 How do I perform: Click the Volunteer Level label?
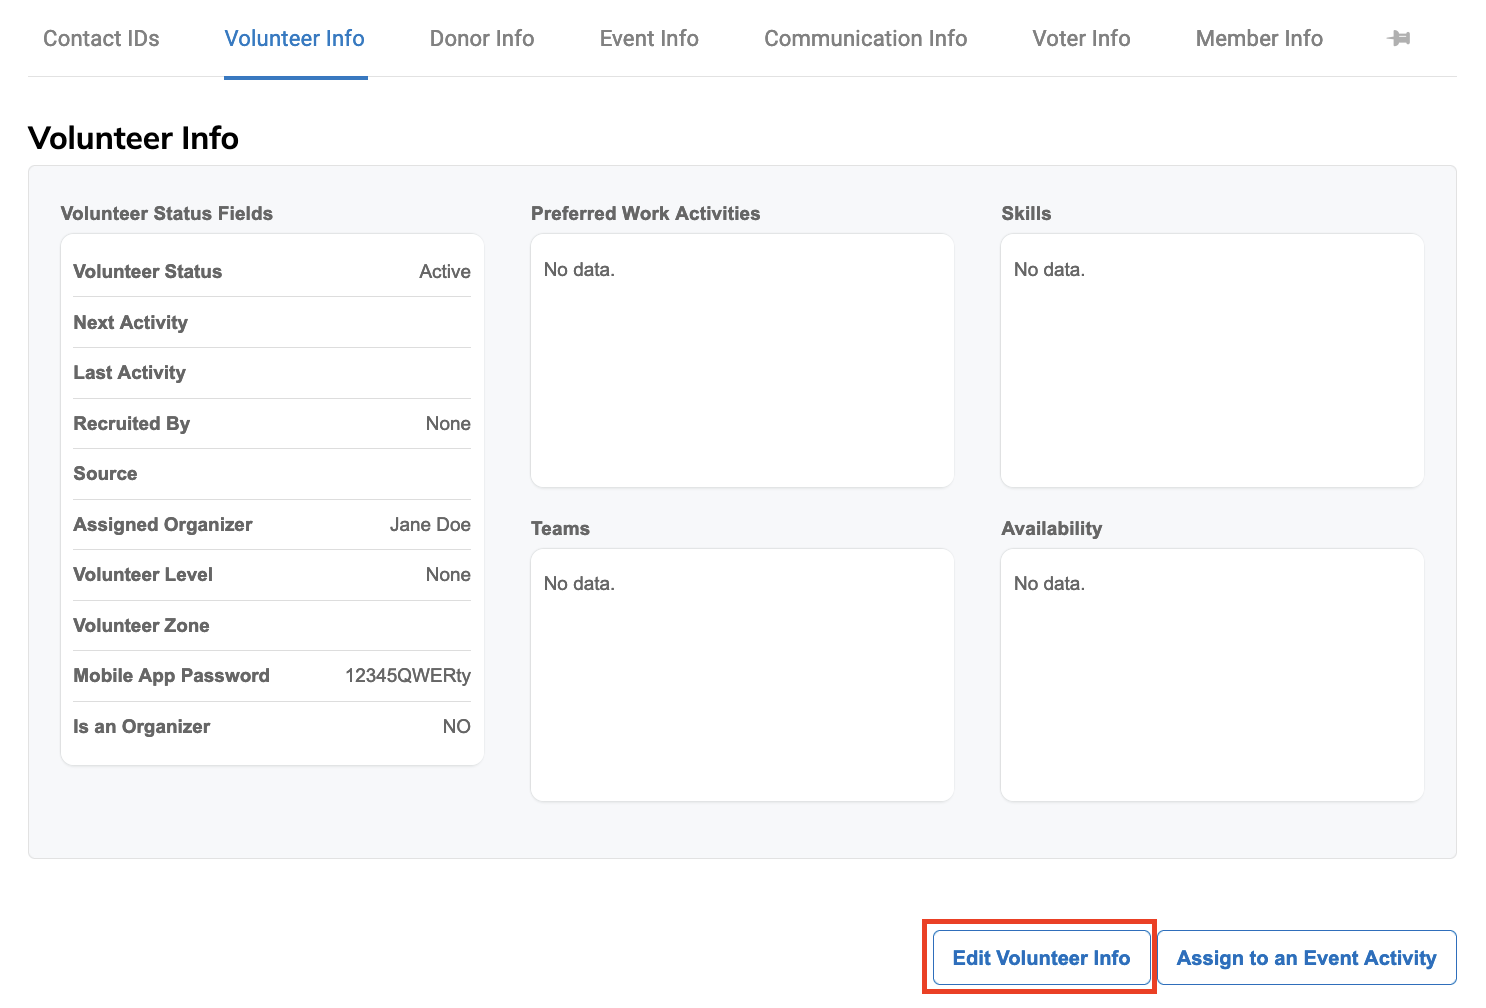click(143, 575)
